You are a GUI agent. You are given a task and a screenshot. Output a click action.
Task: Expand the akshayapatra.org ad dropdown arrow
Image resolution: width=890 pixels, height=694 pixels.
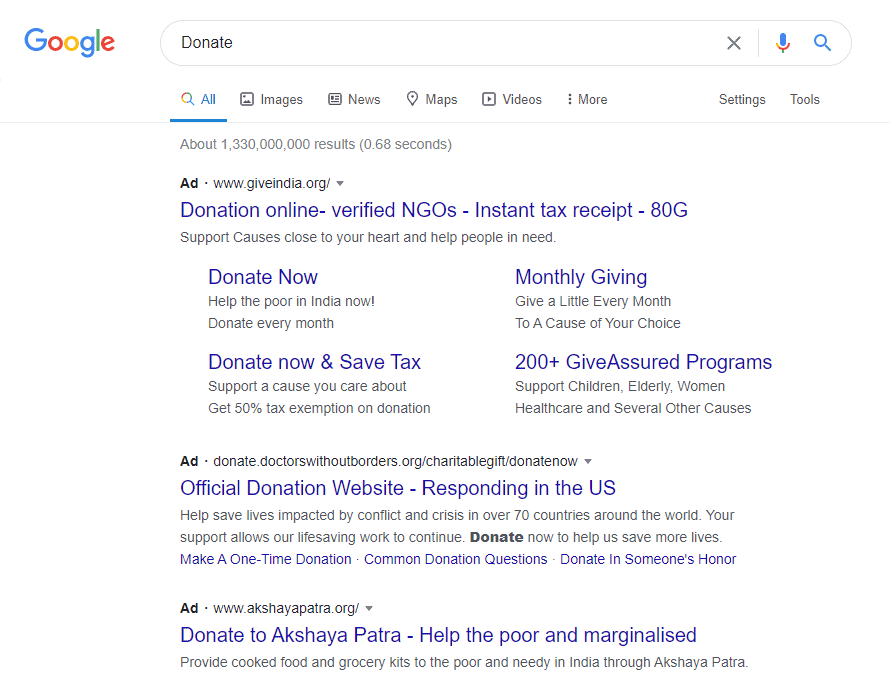click(369, 608)
